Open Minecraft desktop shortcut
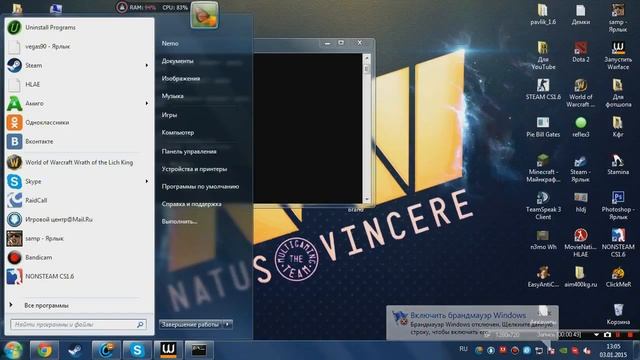This screenshot has width=640, height=360. point(543,168)
